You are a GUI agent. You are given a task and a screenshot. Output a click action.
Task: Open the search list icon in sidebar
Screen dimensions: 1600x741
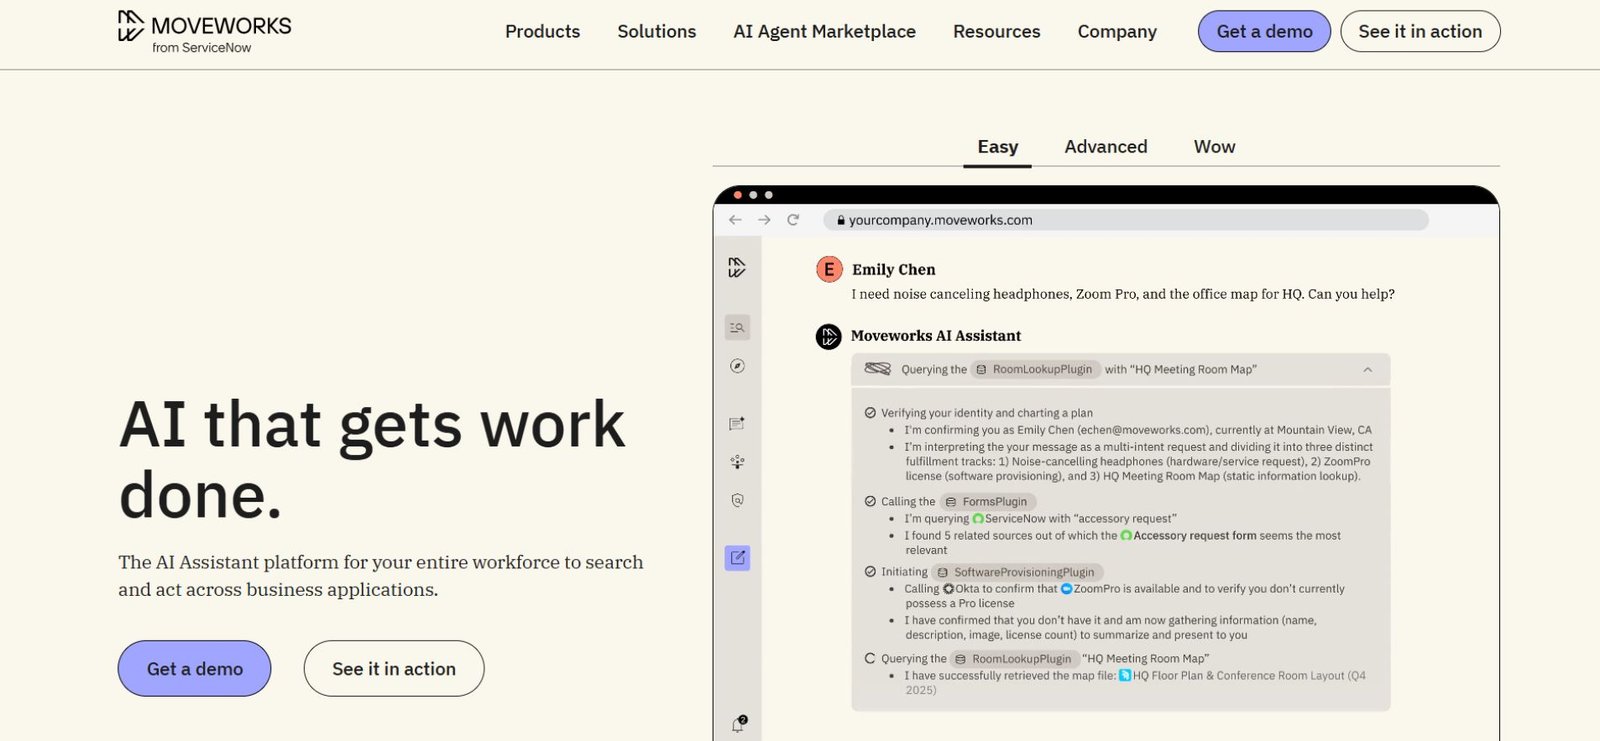737,327
